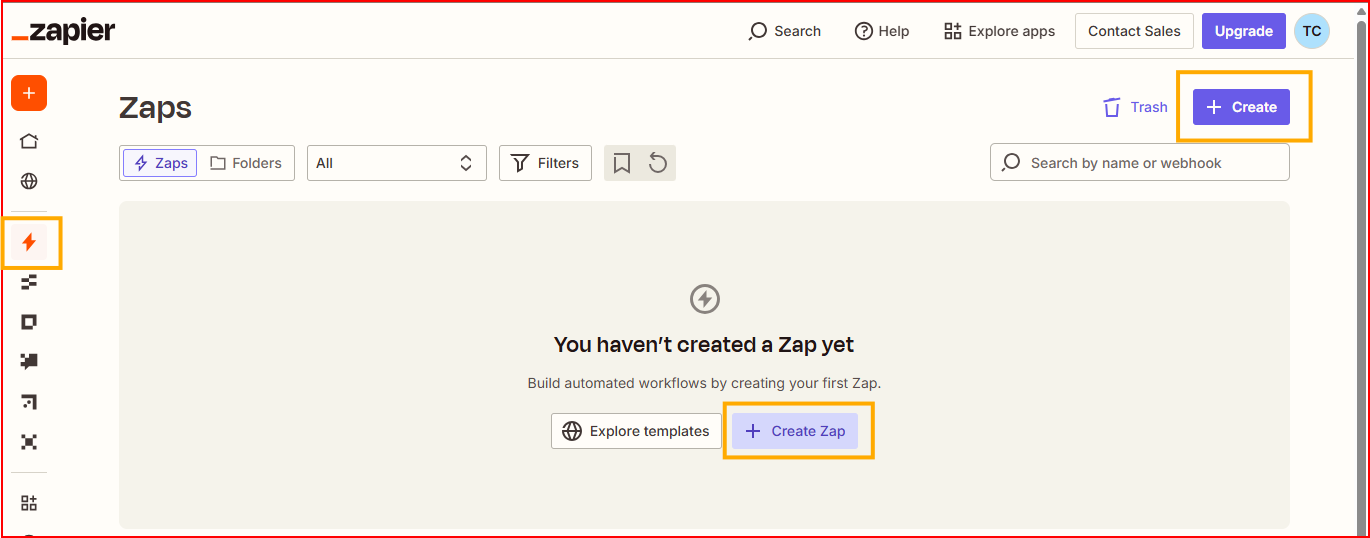Select the Zaps lightning icon in sidebar
The image size is (1370, 538).
pos(29,242)
